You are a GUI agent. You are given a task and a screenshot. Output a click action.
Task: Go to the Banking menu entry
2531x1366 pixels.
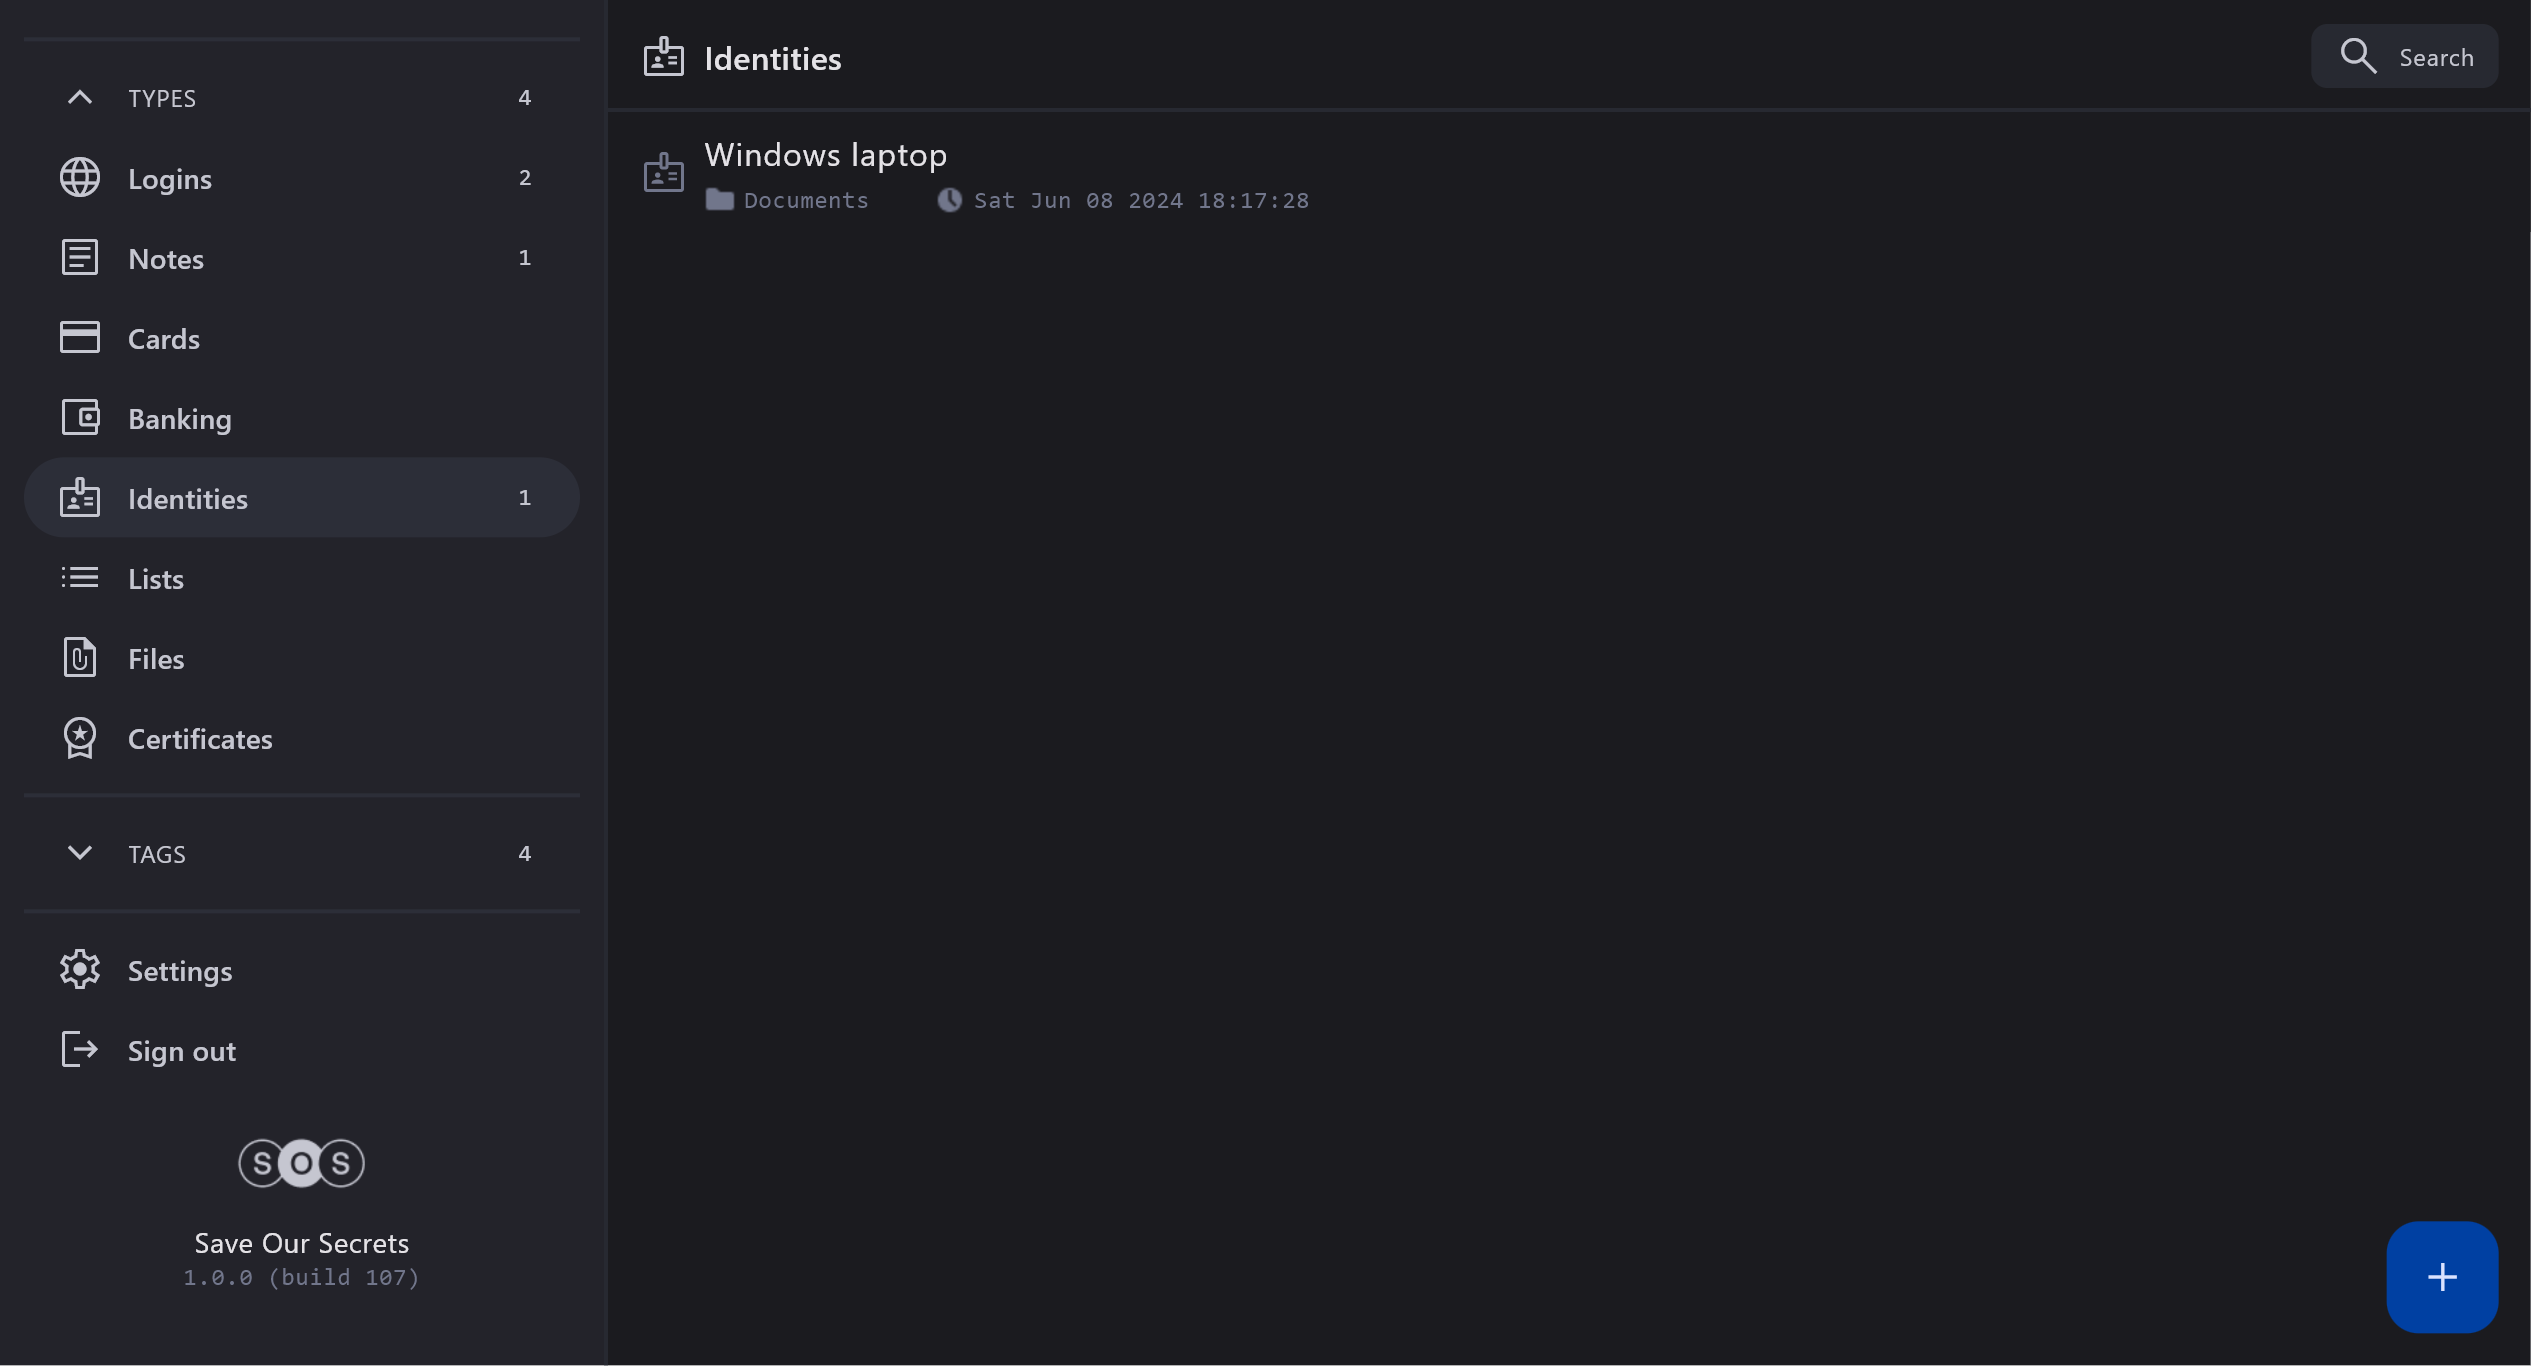coord(180,419)
